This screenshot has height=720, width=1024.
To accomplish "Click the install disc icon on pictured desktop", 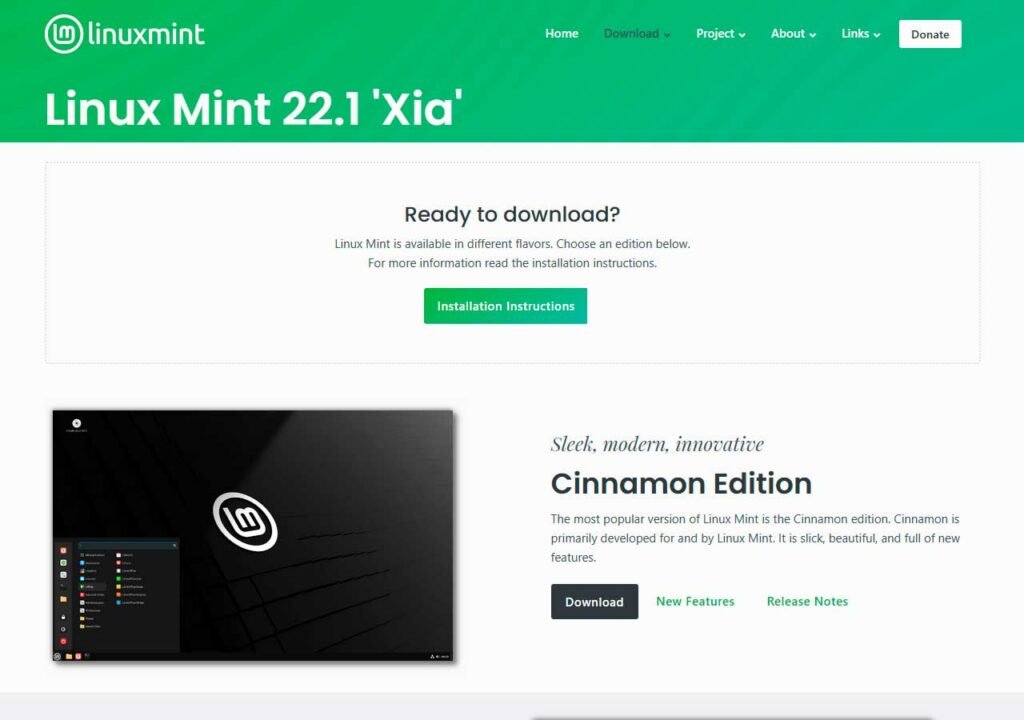I will [76, 423].
